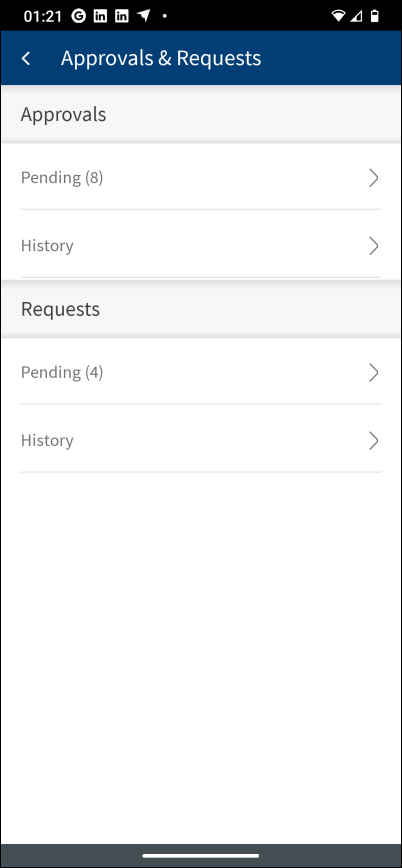This screenshot has height=868, width=402.
Task: Open Pending (8) approvals list
Action: pos(201,177)
